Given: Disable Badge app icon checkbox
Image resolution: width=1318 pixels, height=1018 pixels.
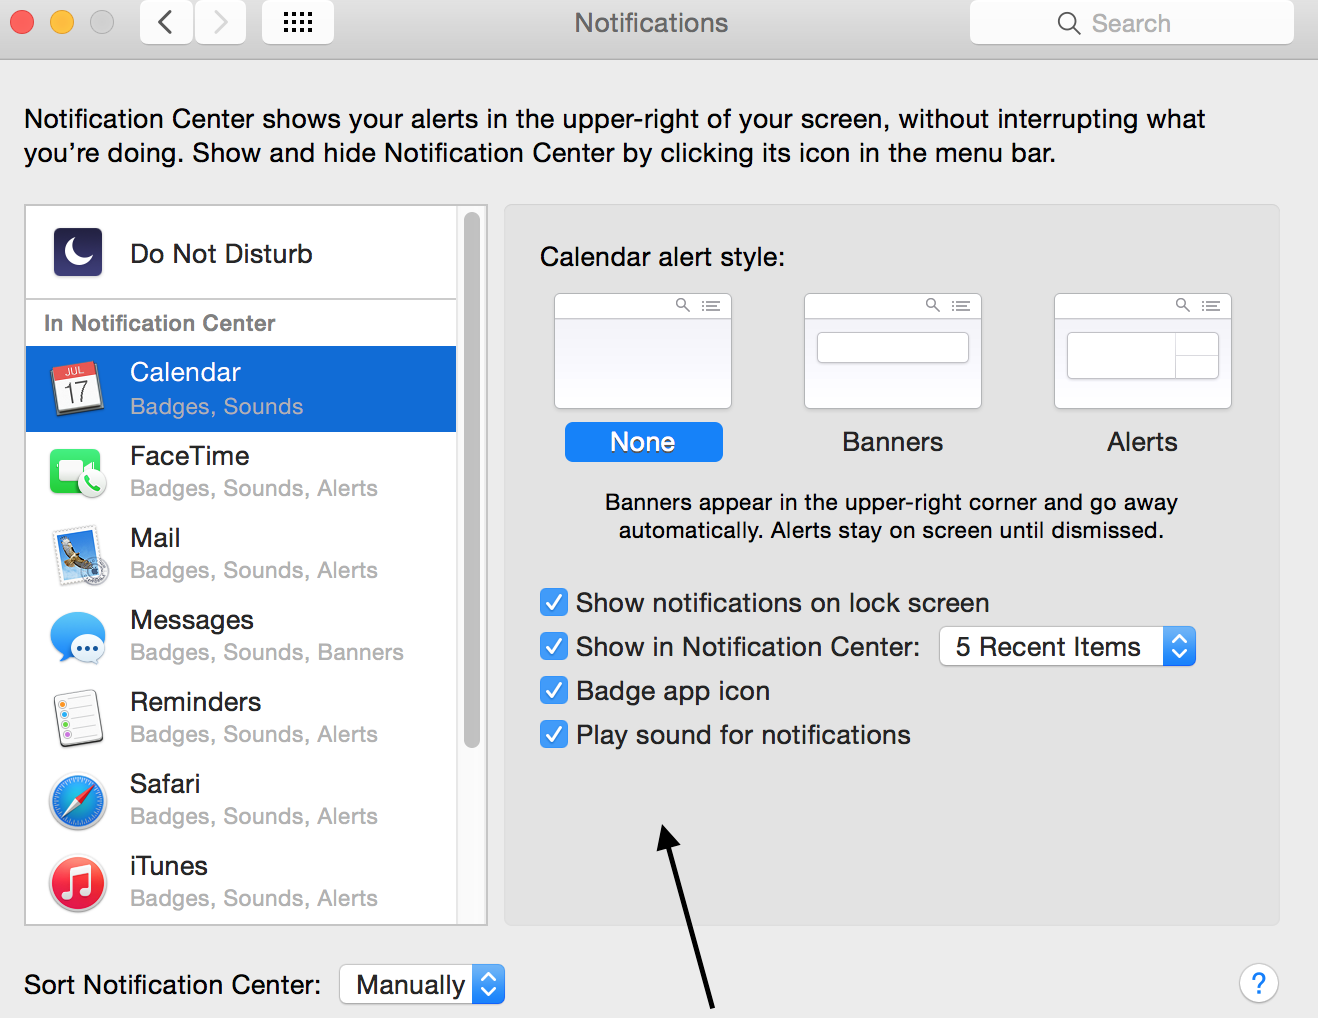Looking at the screenshot, I should pos(554,690).
